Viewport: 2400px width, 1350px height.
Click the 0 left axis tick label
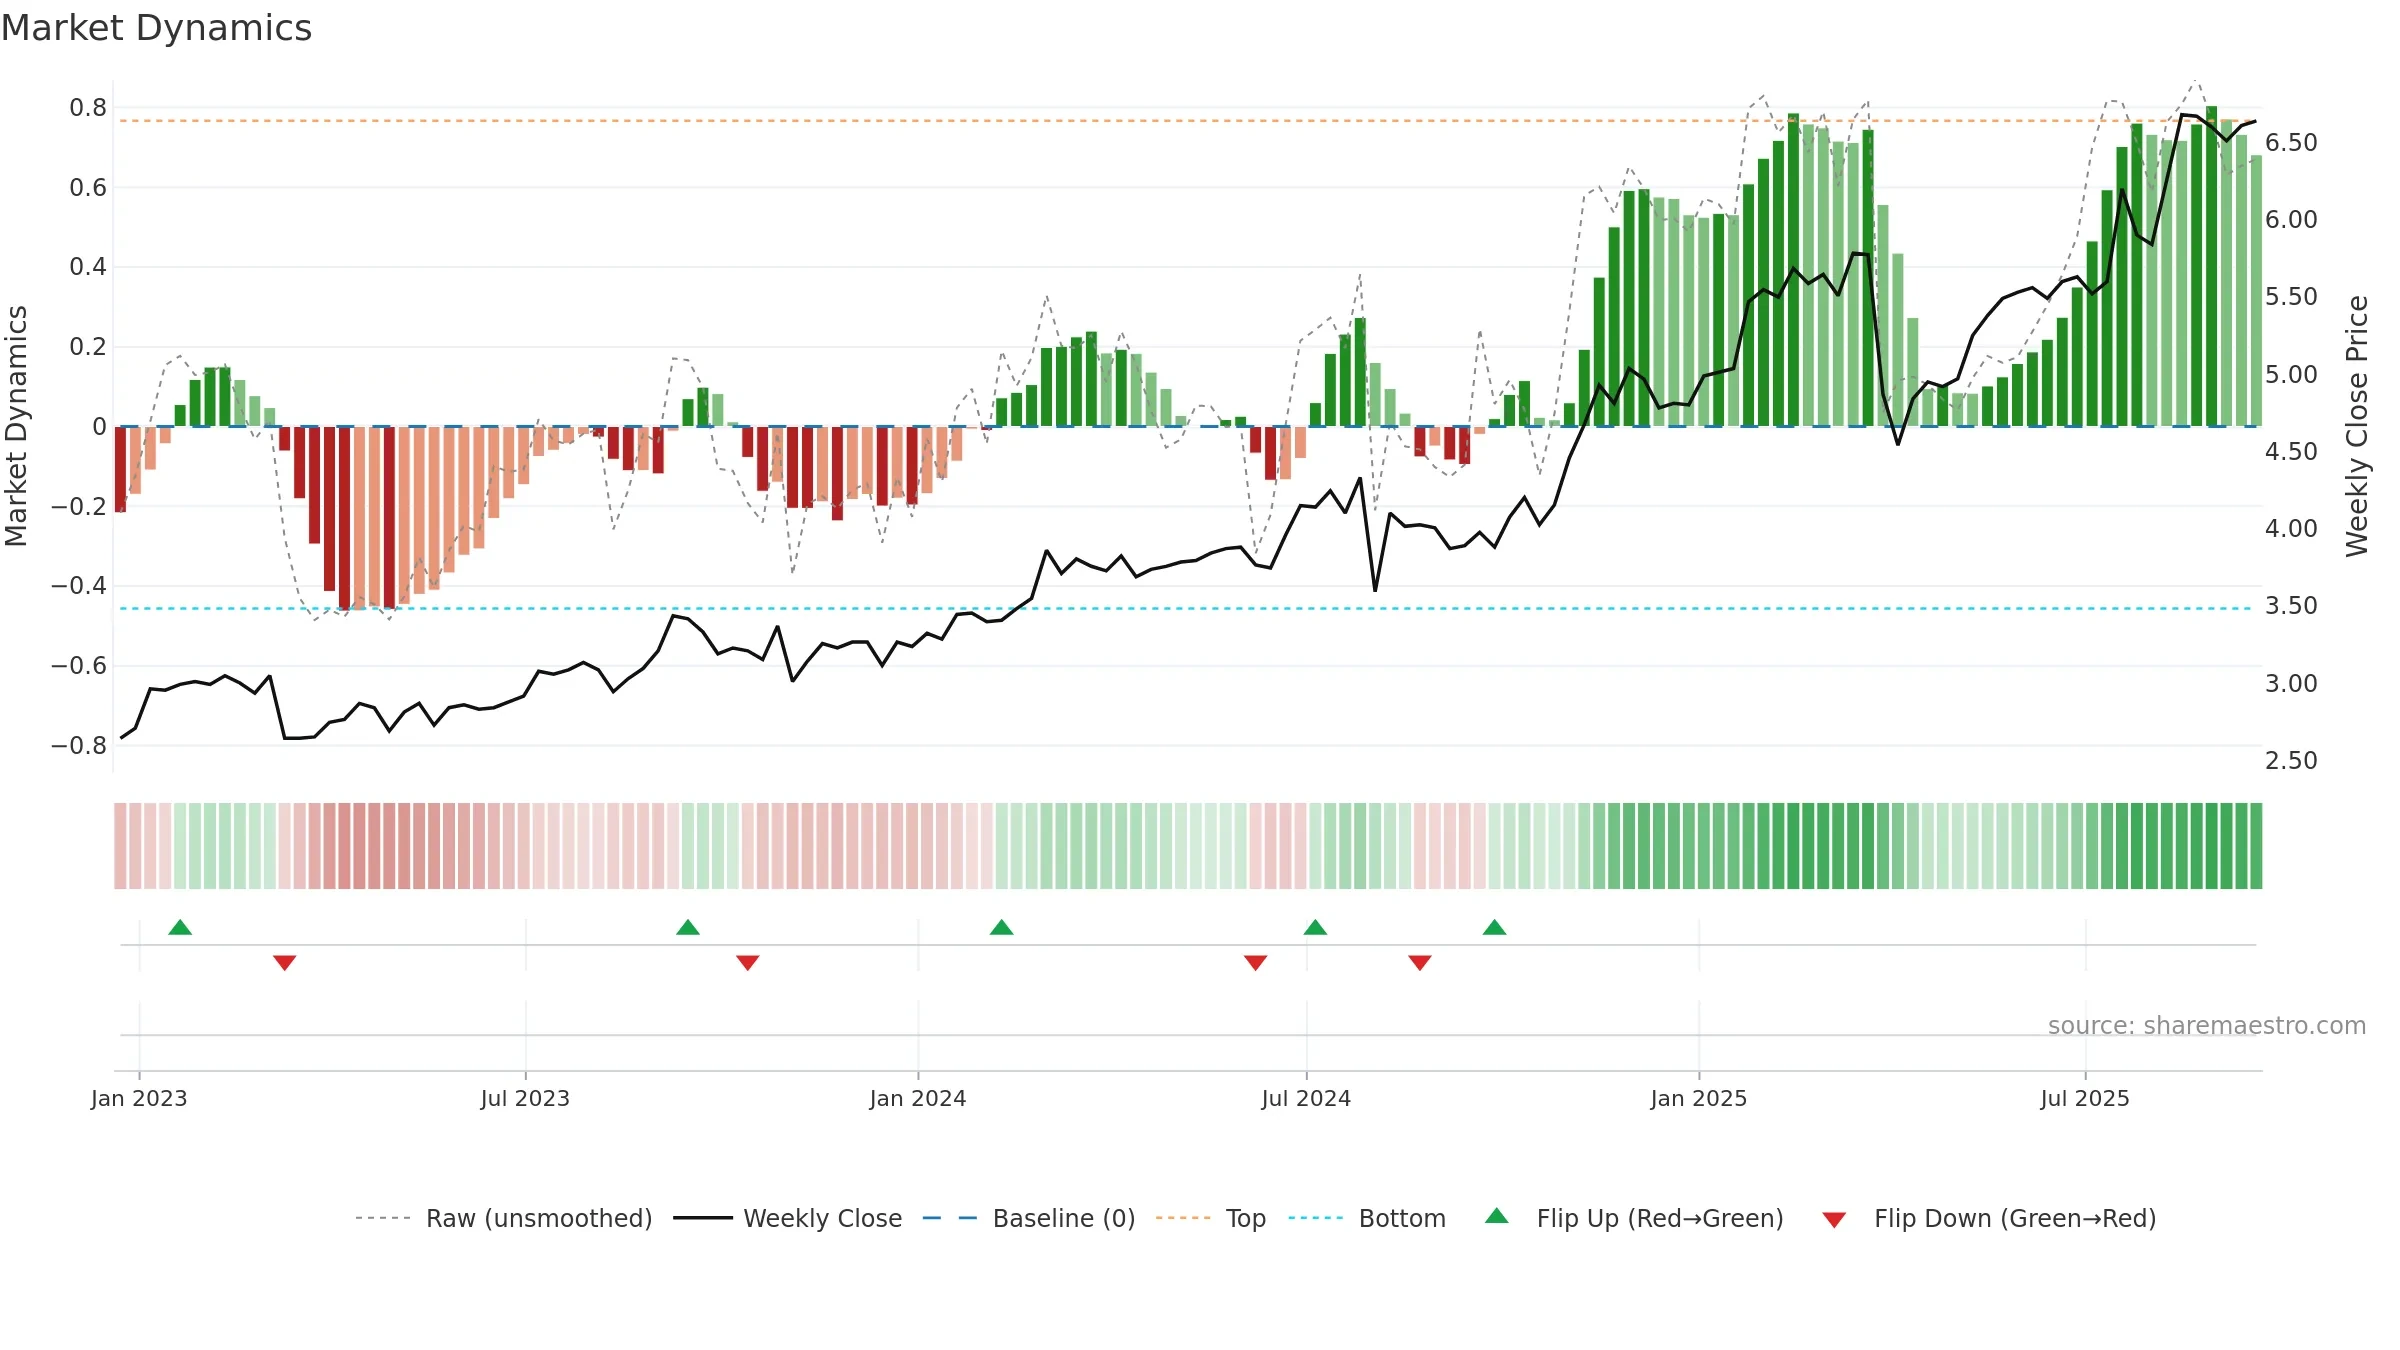[99, 426]
